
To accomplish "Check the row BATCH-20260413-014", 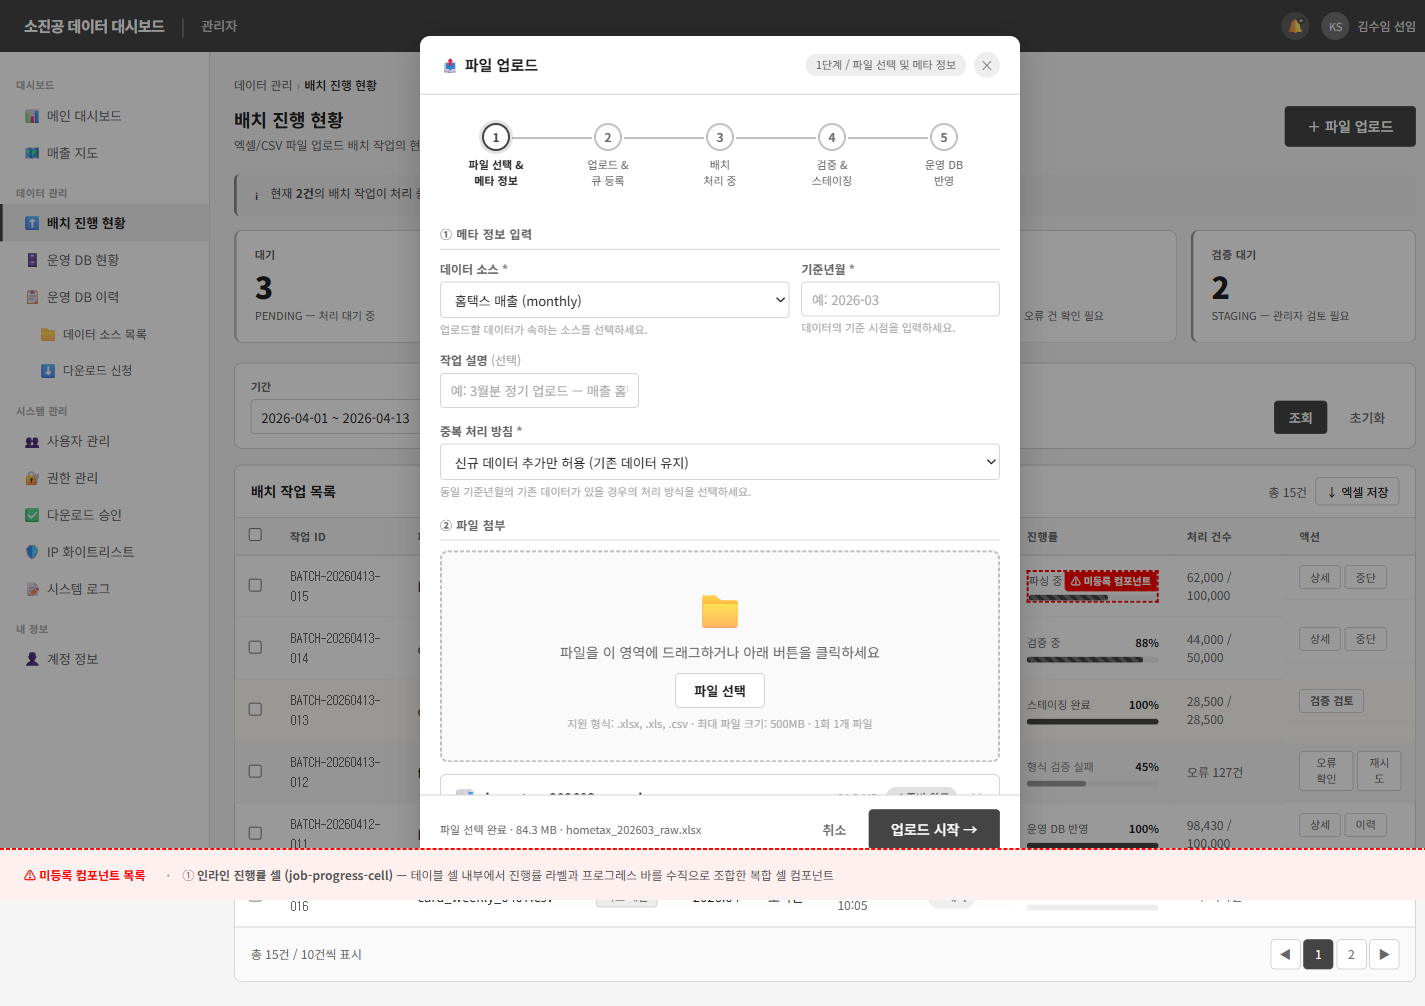I will pos(255,647).
